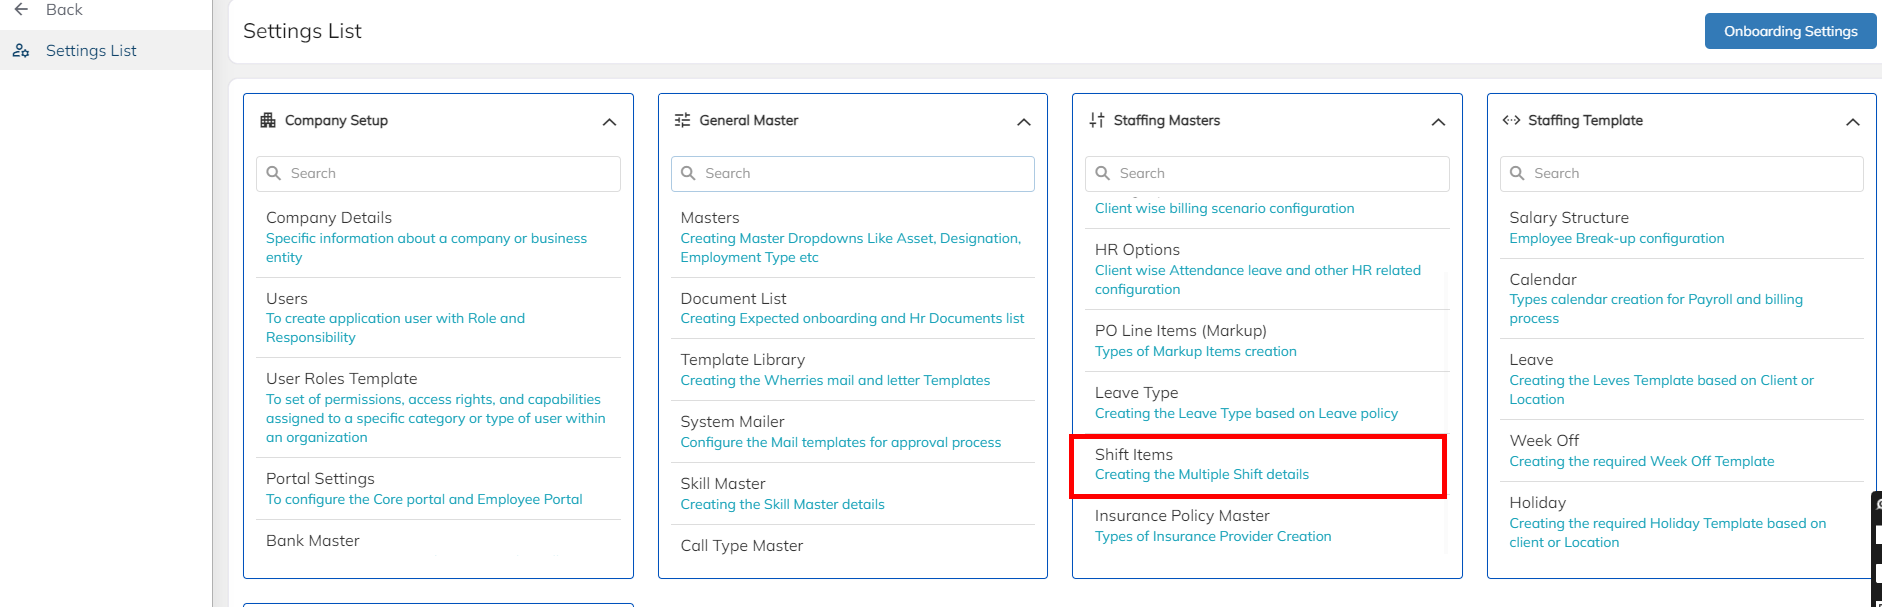Click 'Creating the Skill Master details' description
The height and width of the screenshot is (607, 1882).
point(783,504)
